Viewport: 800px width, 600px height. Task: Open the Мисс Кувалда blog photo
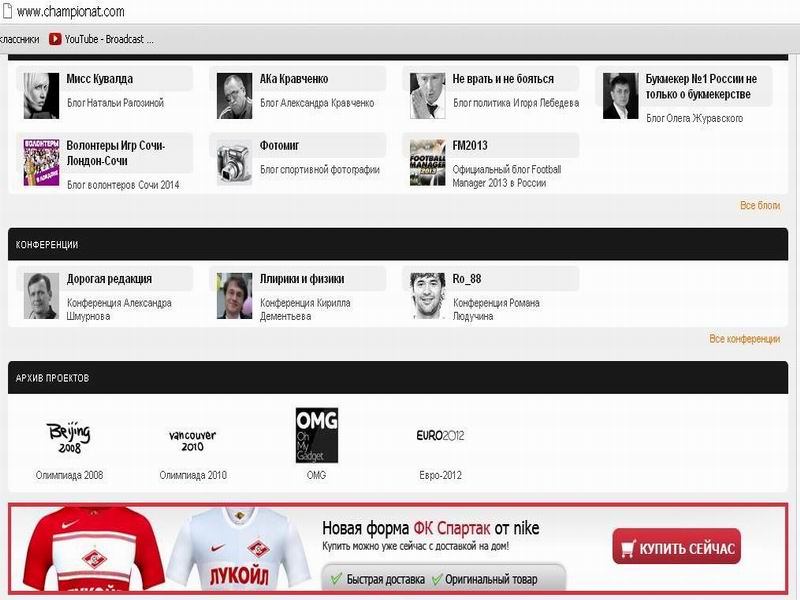41,95
